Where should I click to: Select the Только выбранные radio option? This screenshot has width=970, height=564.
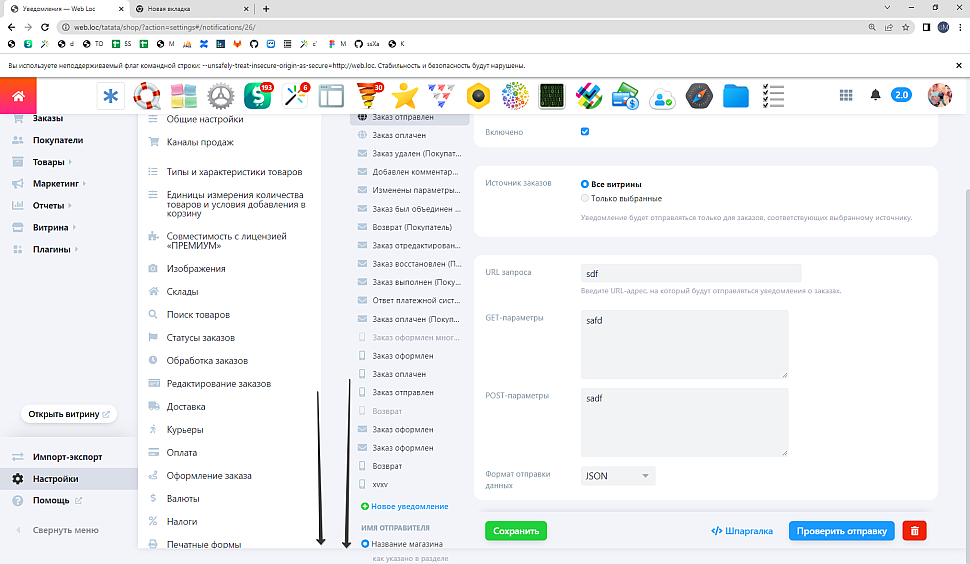[x=585, y=198]
